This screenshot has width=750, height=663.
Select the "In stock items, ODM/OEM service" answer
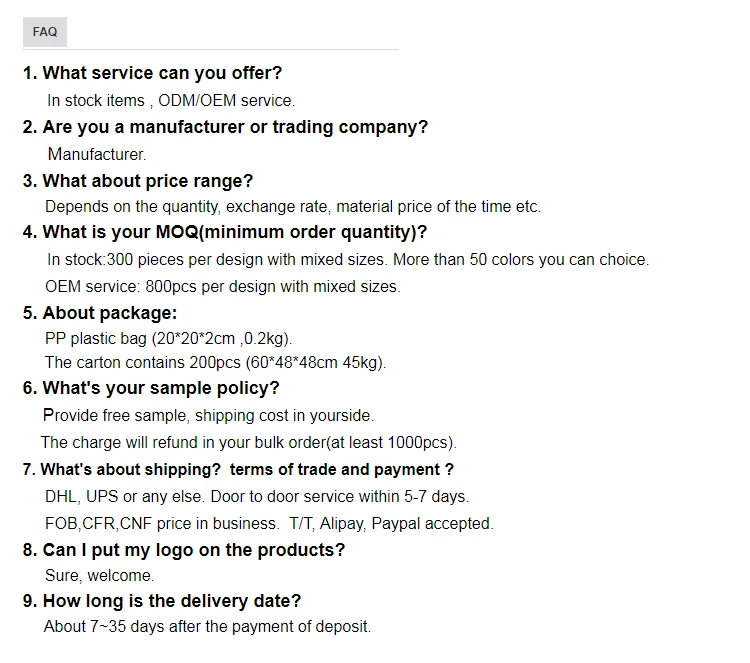[171, 100]
